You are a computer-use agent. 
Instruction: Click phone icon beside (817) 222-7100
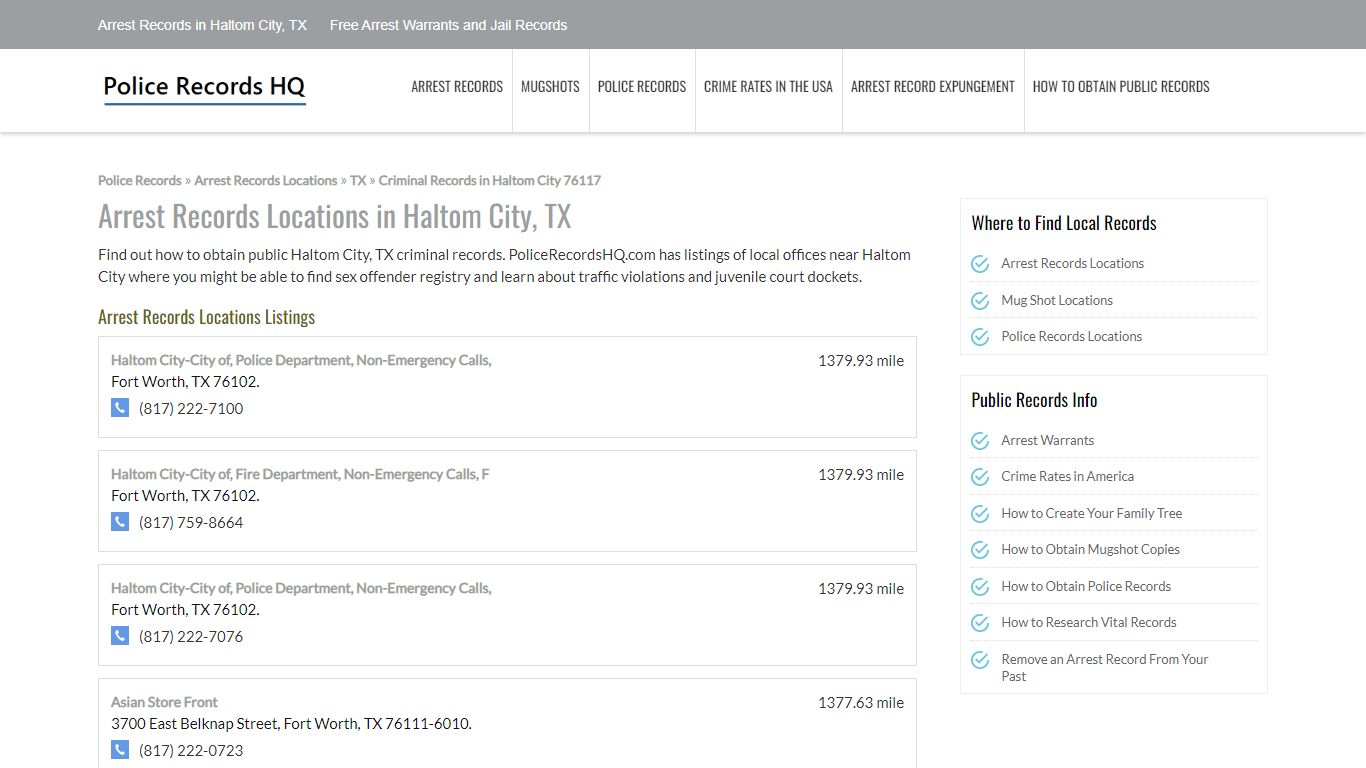tap(120, 408)
